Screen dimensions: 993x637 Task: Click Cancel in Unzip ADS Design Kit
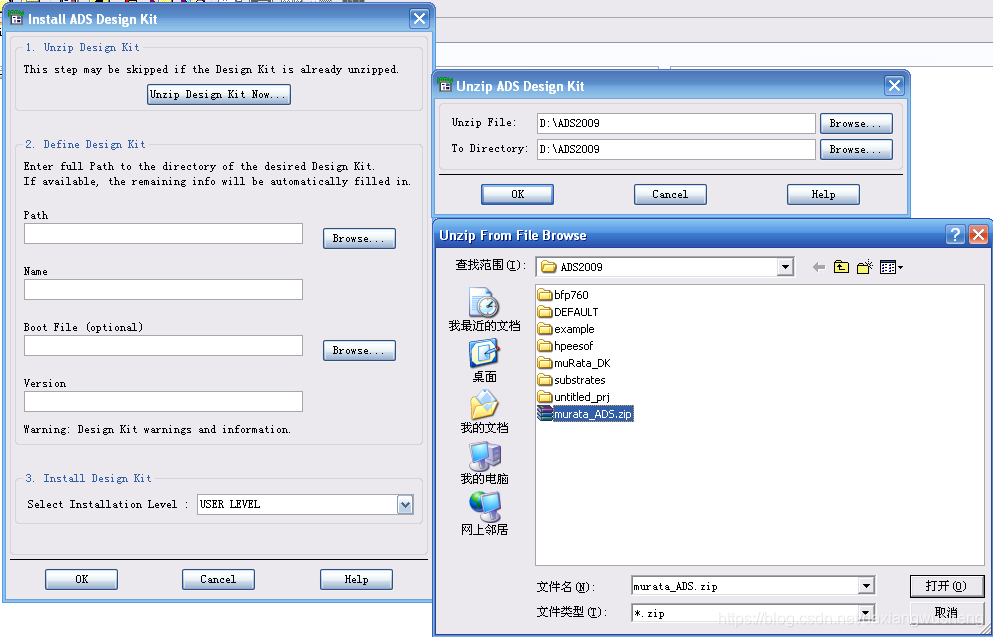(x=670, y=194)
